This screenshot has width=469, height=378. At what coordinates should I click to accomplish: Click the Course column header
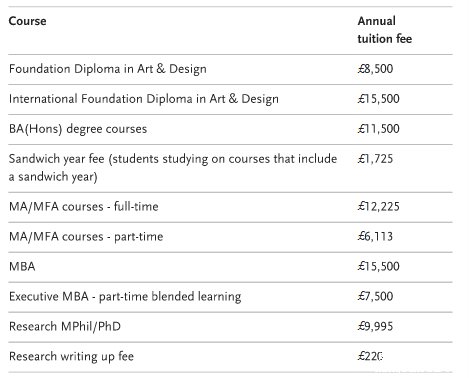point(27,21)
